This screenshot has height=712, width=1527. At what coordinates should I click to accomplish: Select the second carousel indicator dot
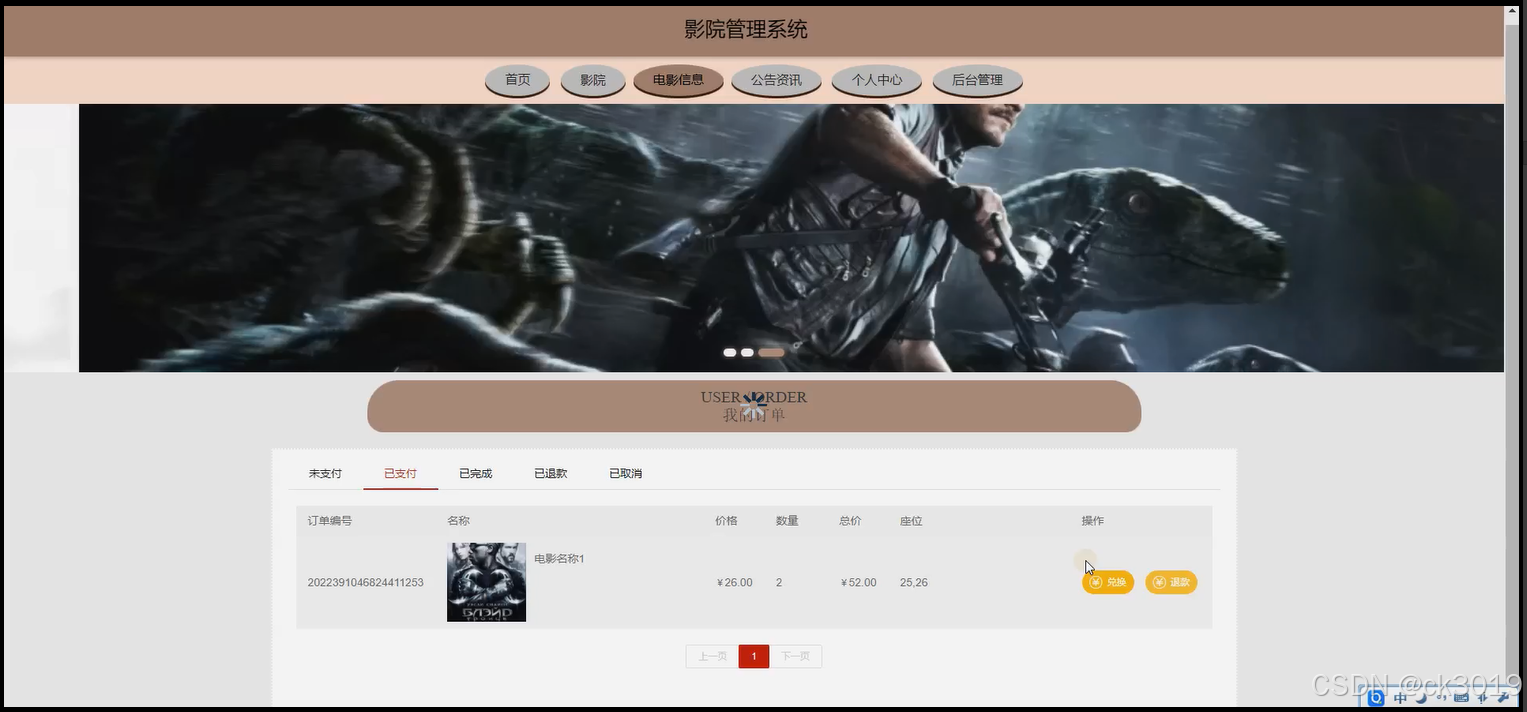[x=747, y=352]
